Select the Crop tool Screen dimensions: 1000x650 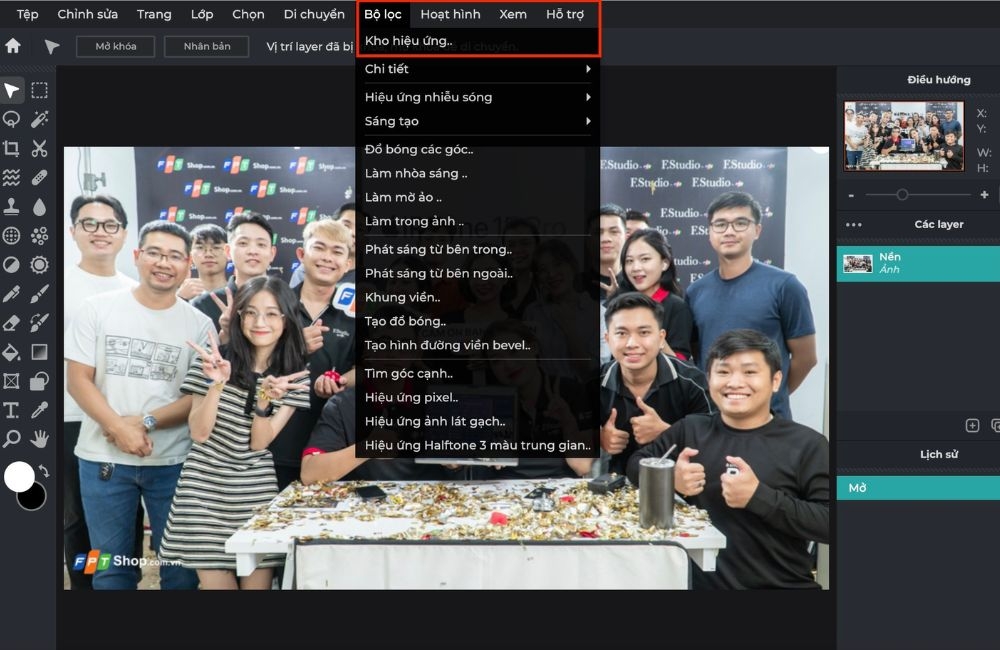click(x=13, y=150)
